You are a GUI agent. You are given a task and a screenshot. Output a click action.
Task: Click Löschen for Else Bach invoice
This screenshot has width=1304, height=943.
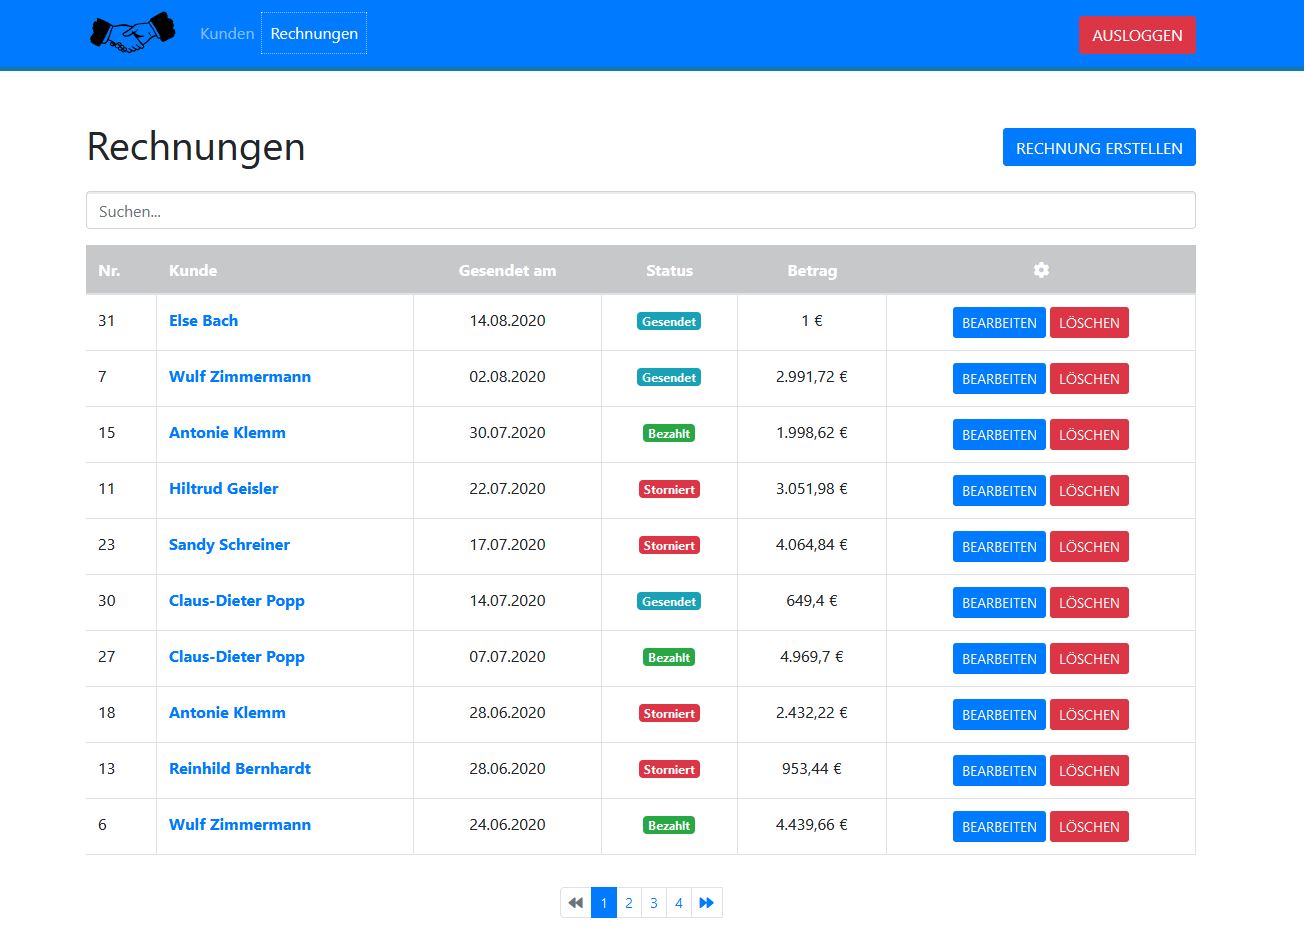tap(1089, 323)
